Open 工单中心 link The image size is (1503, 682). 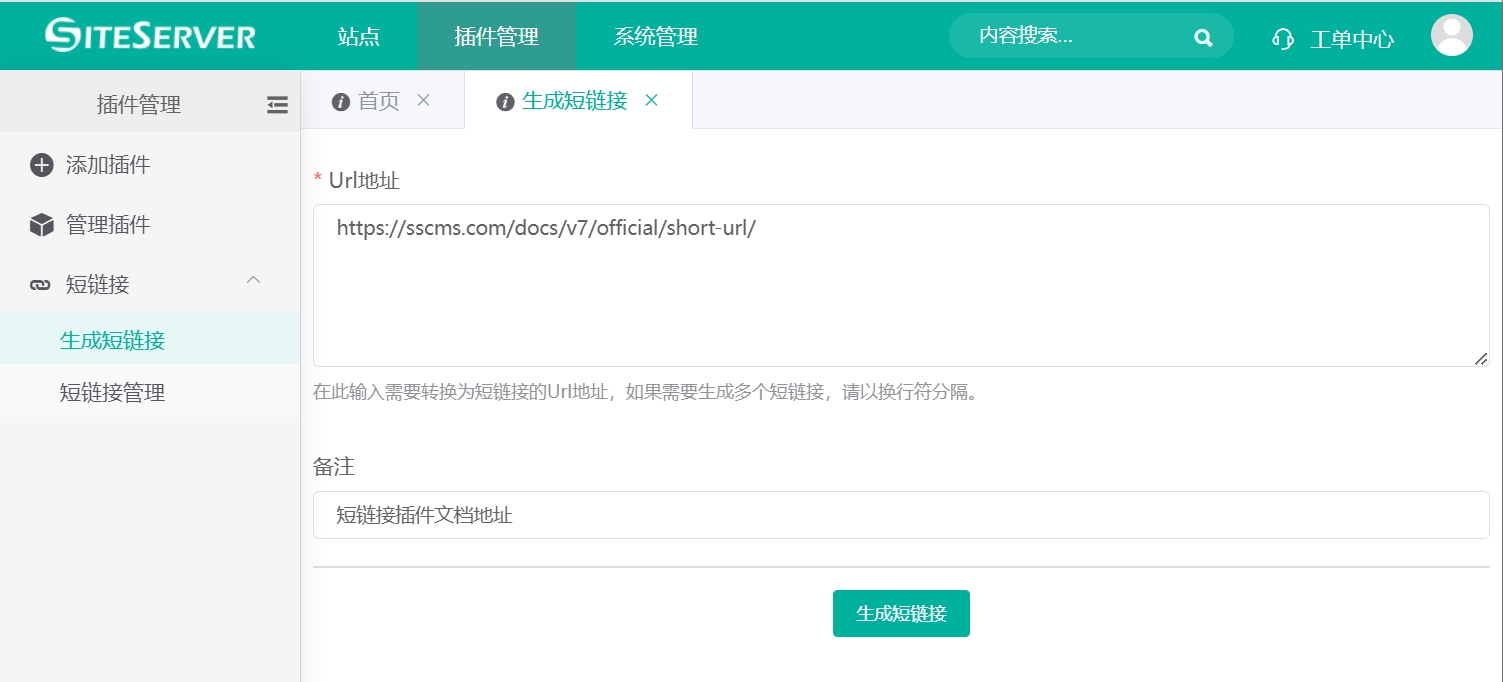click(1351, 39)
